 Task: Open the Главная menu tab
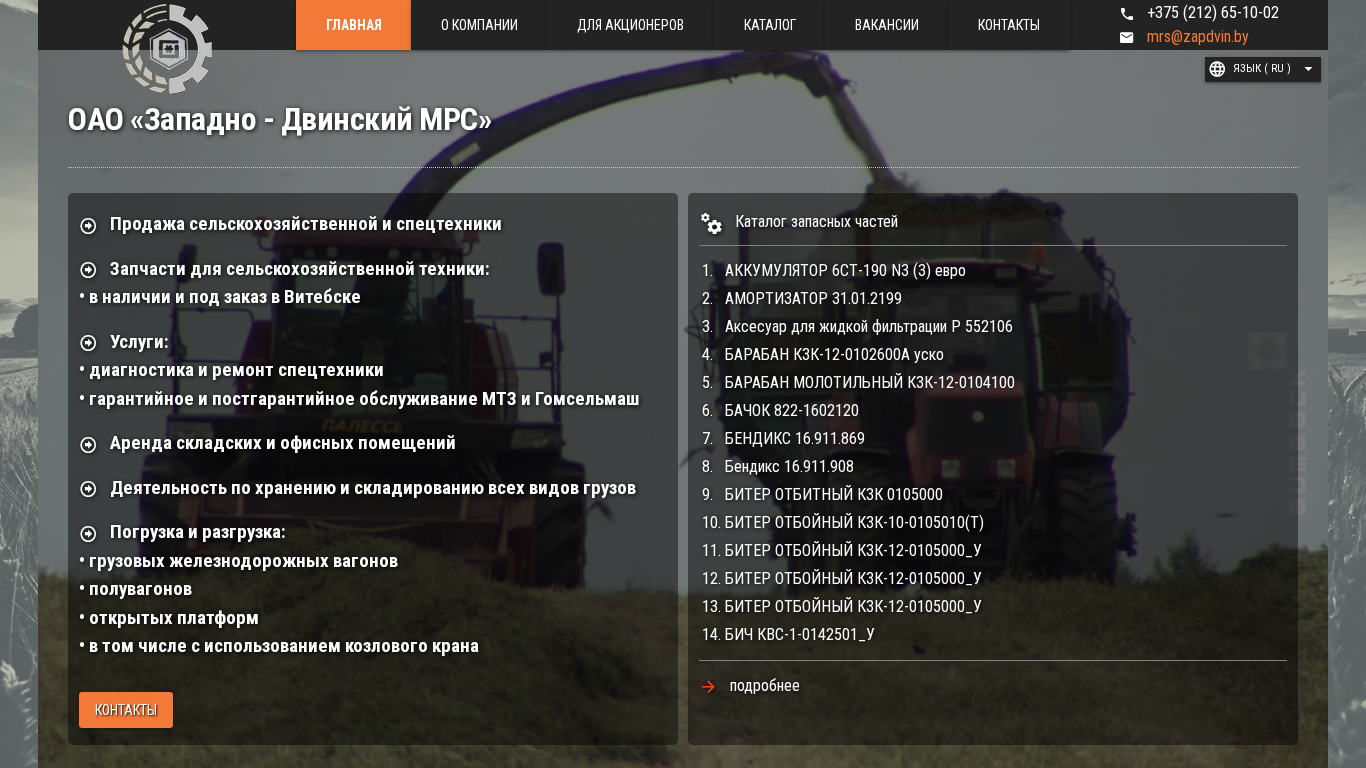pos(353,25)
